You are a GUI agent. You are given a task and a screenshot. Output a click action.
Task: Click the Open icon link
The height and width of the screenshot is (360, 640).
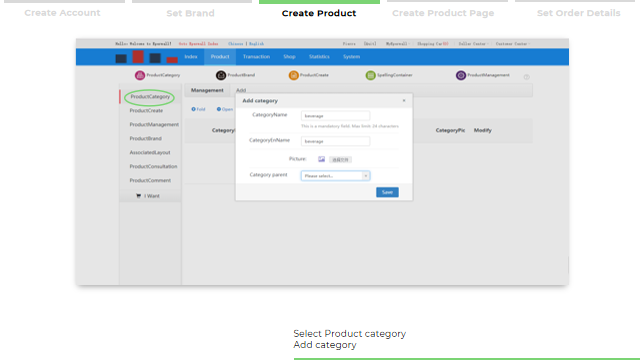[225, 109]
